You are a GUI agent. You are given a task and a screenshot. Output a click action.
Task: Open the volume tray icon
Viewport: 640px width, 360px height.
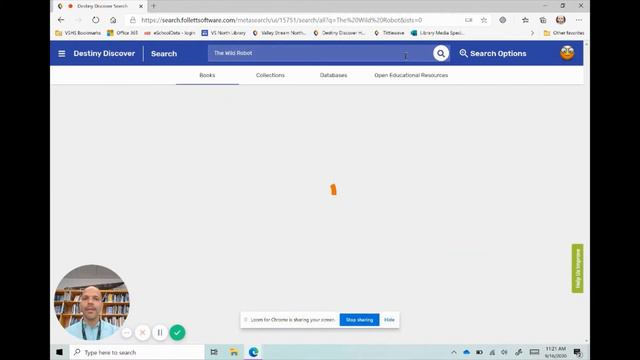504,352
